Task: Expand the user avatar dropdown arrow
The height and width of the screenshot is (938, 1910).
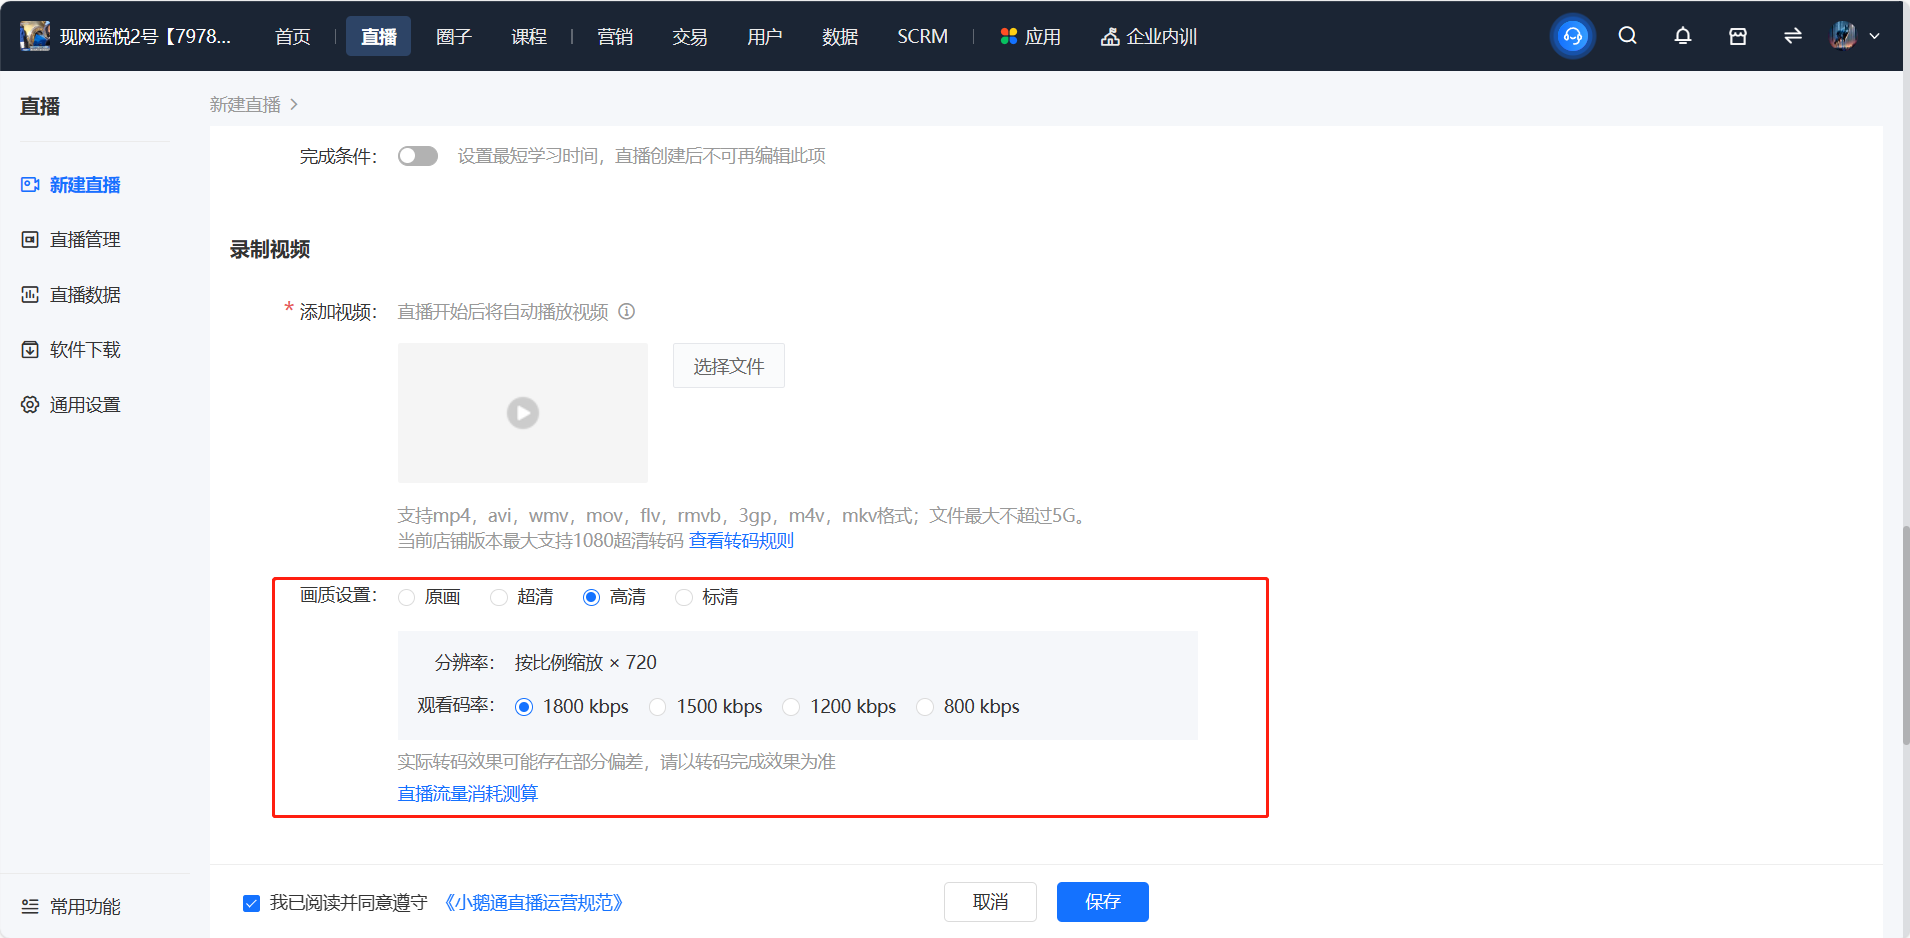Action: pos(1875,36)
